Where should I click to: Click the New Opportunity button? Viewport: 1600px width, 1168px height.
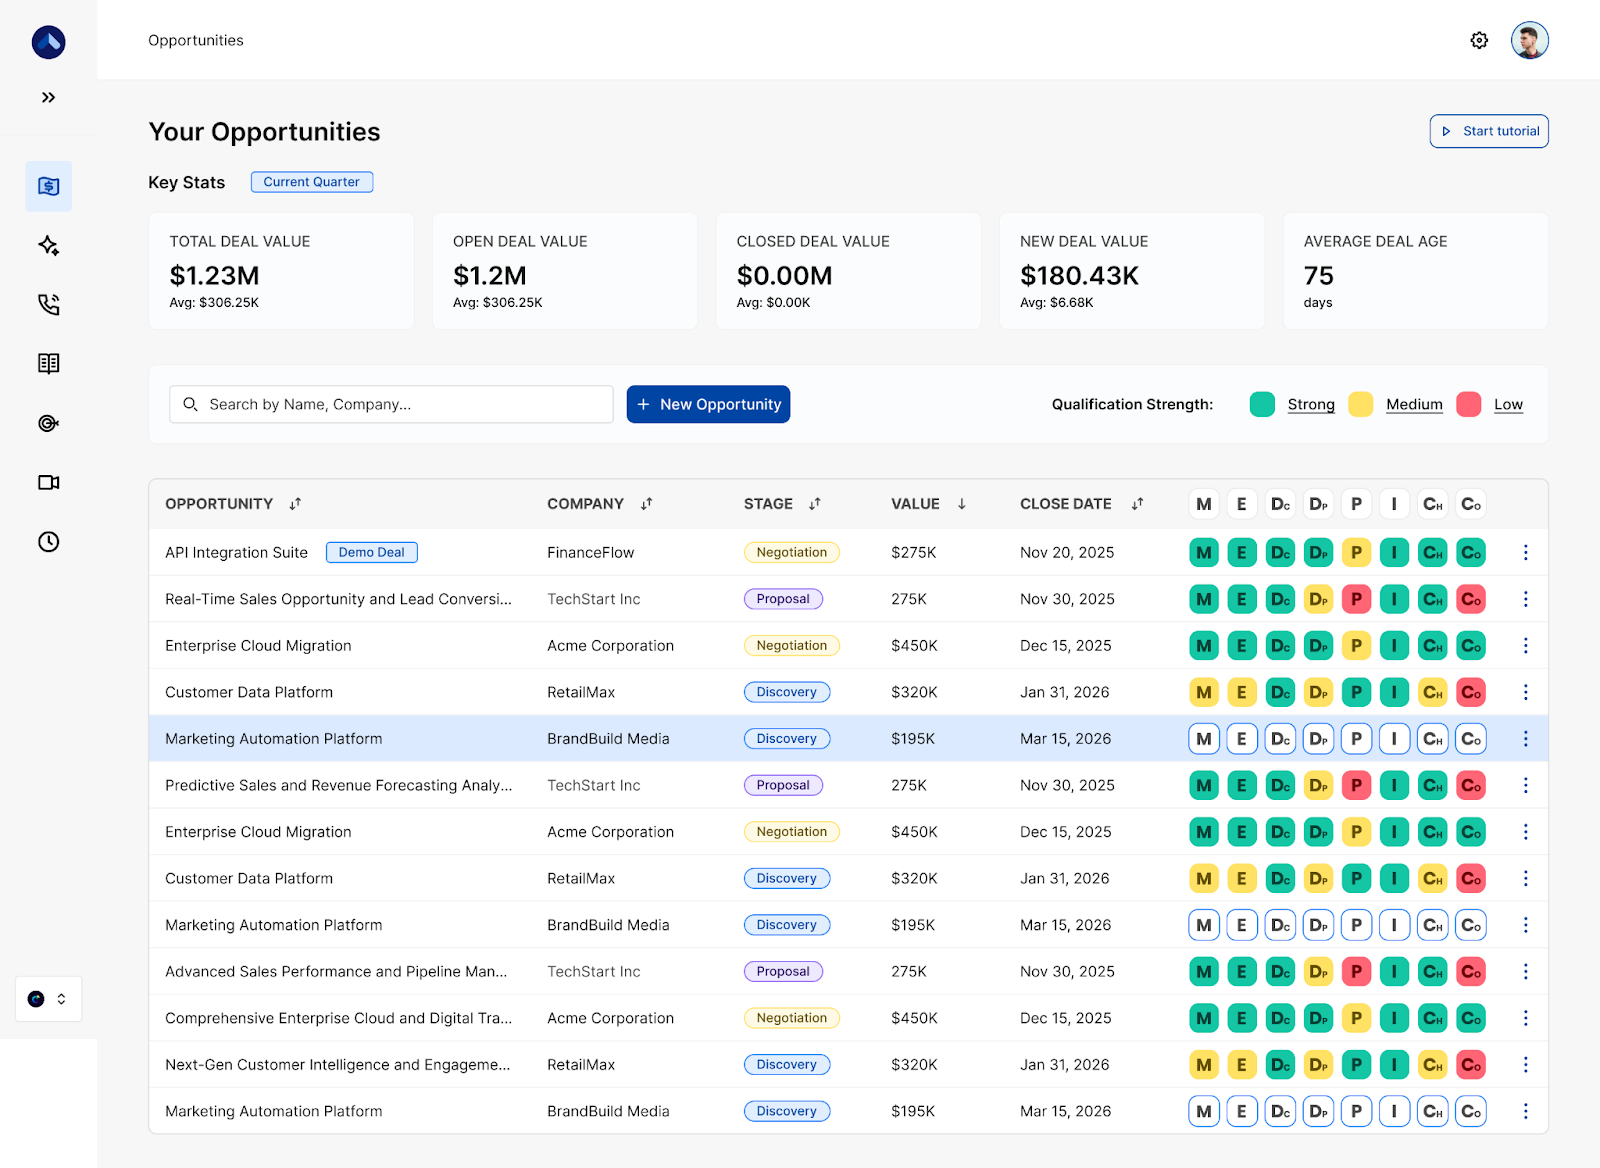tap(708, 404)
